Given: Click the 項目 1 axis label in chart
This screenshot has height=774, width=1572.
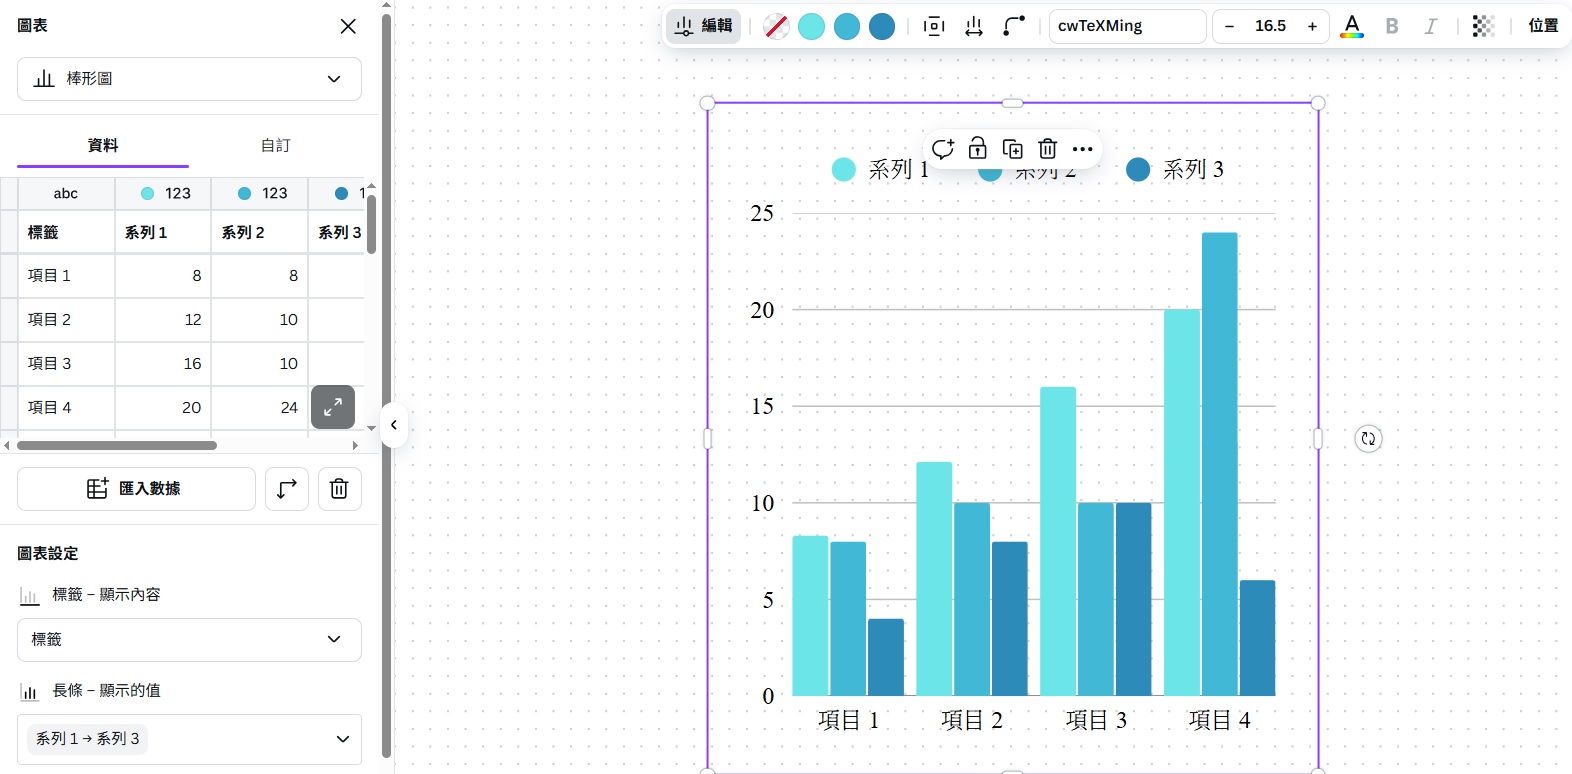Looking at the screenshot, I should tap(848, 720).
